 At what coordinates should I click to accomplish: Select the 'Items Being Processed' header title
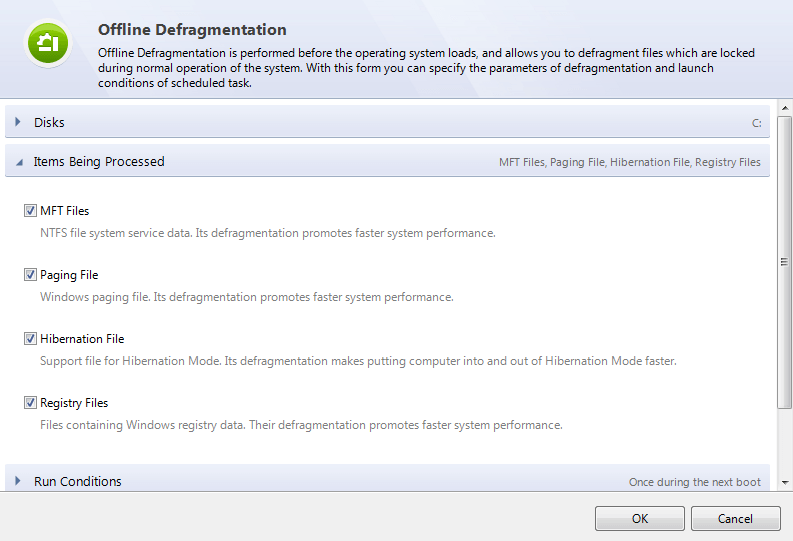(x=99, y=162)
